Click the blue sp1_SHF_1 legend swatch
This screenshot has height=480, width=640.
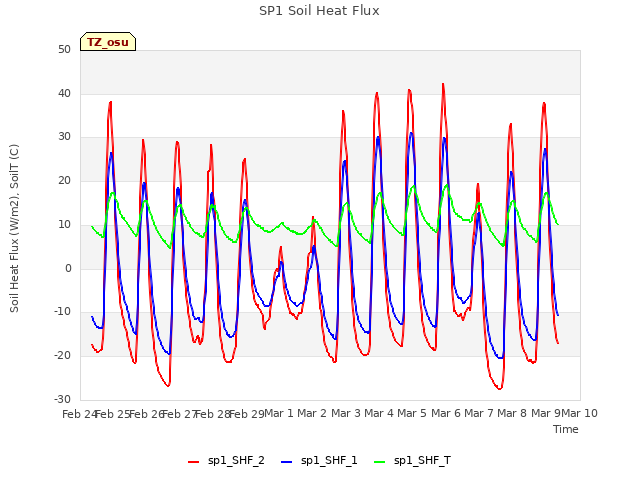(x=287, y=462)
